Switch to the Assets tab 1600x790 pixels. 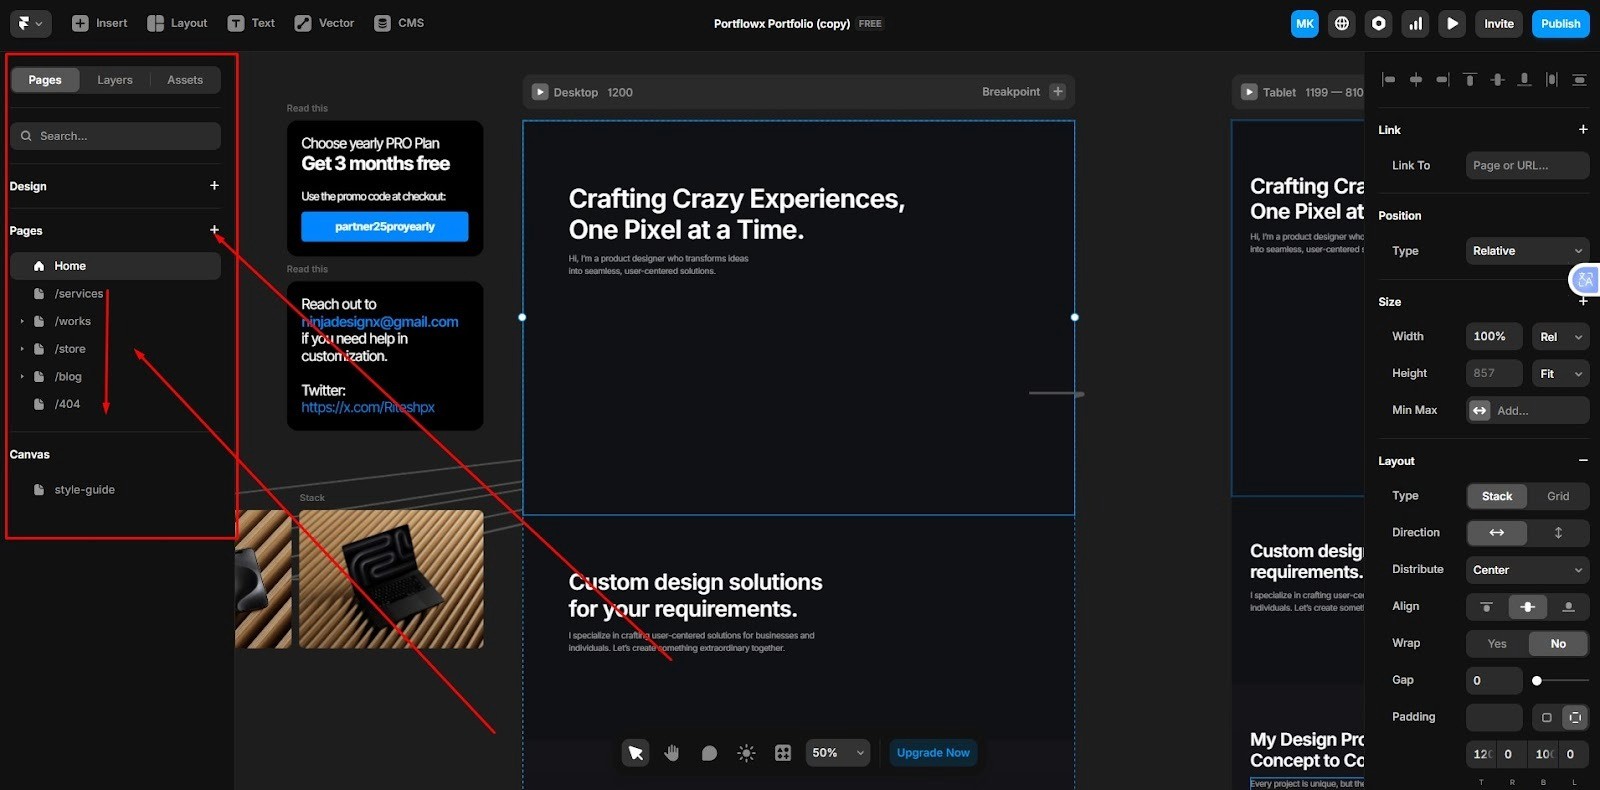(185, 80)
